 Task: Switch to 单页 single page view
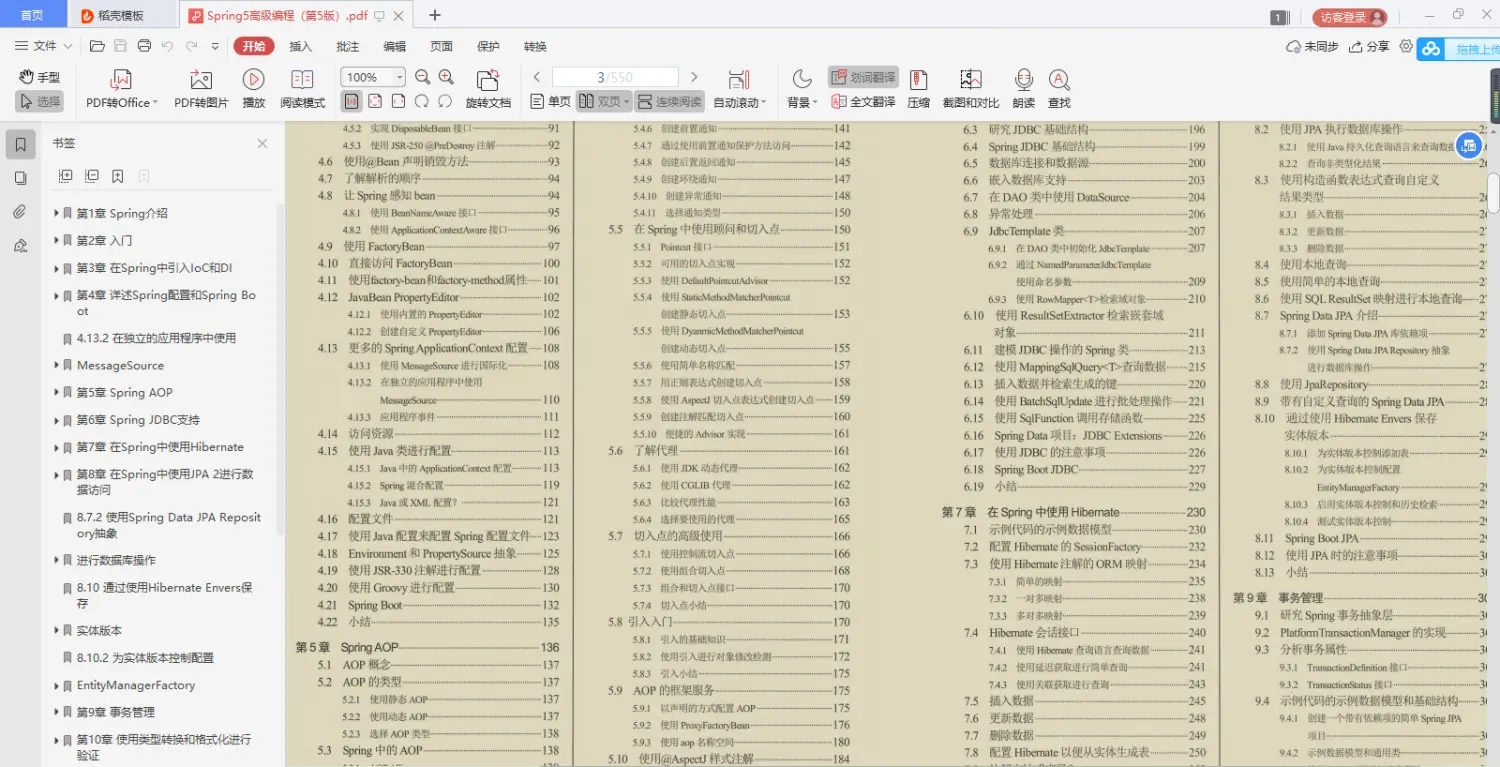[x=550, y=102]
